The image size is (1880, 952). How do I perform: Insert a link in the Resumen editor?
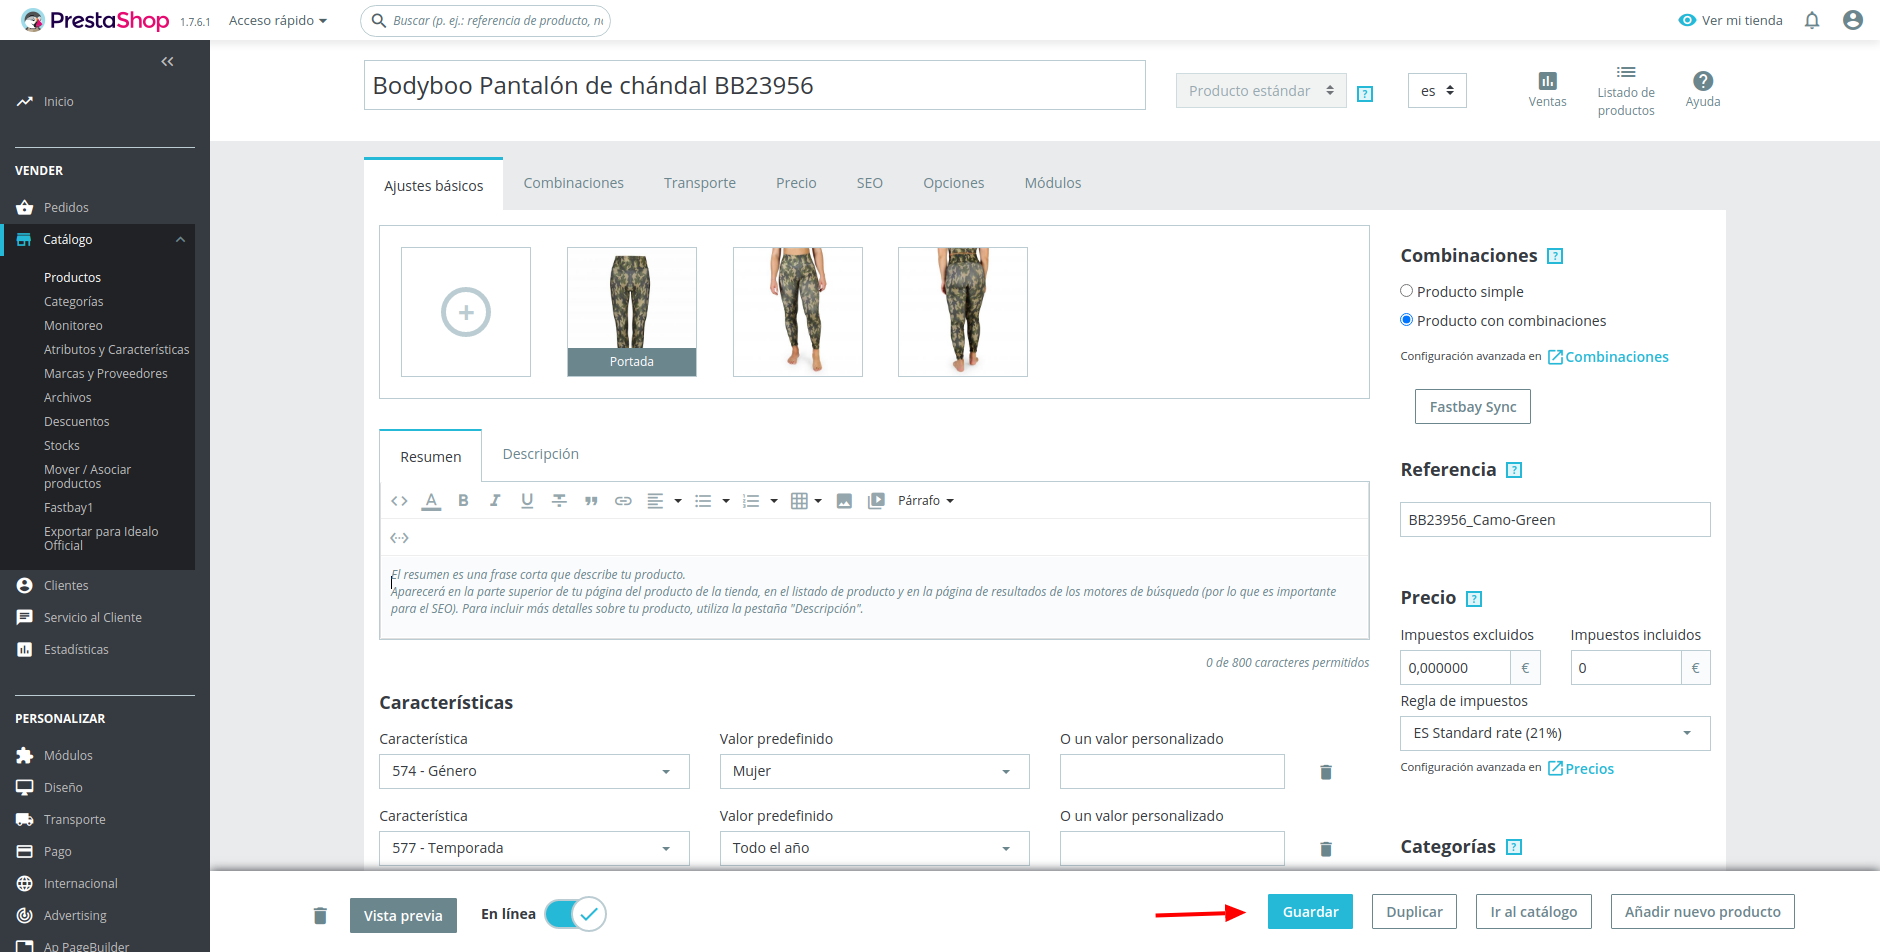623,501
